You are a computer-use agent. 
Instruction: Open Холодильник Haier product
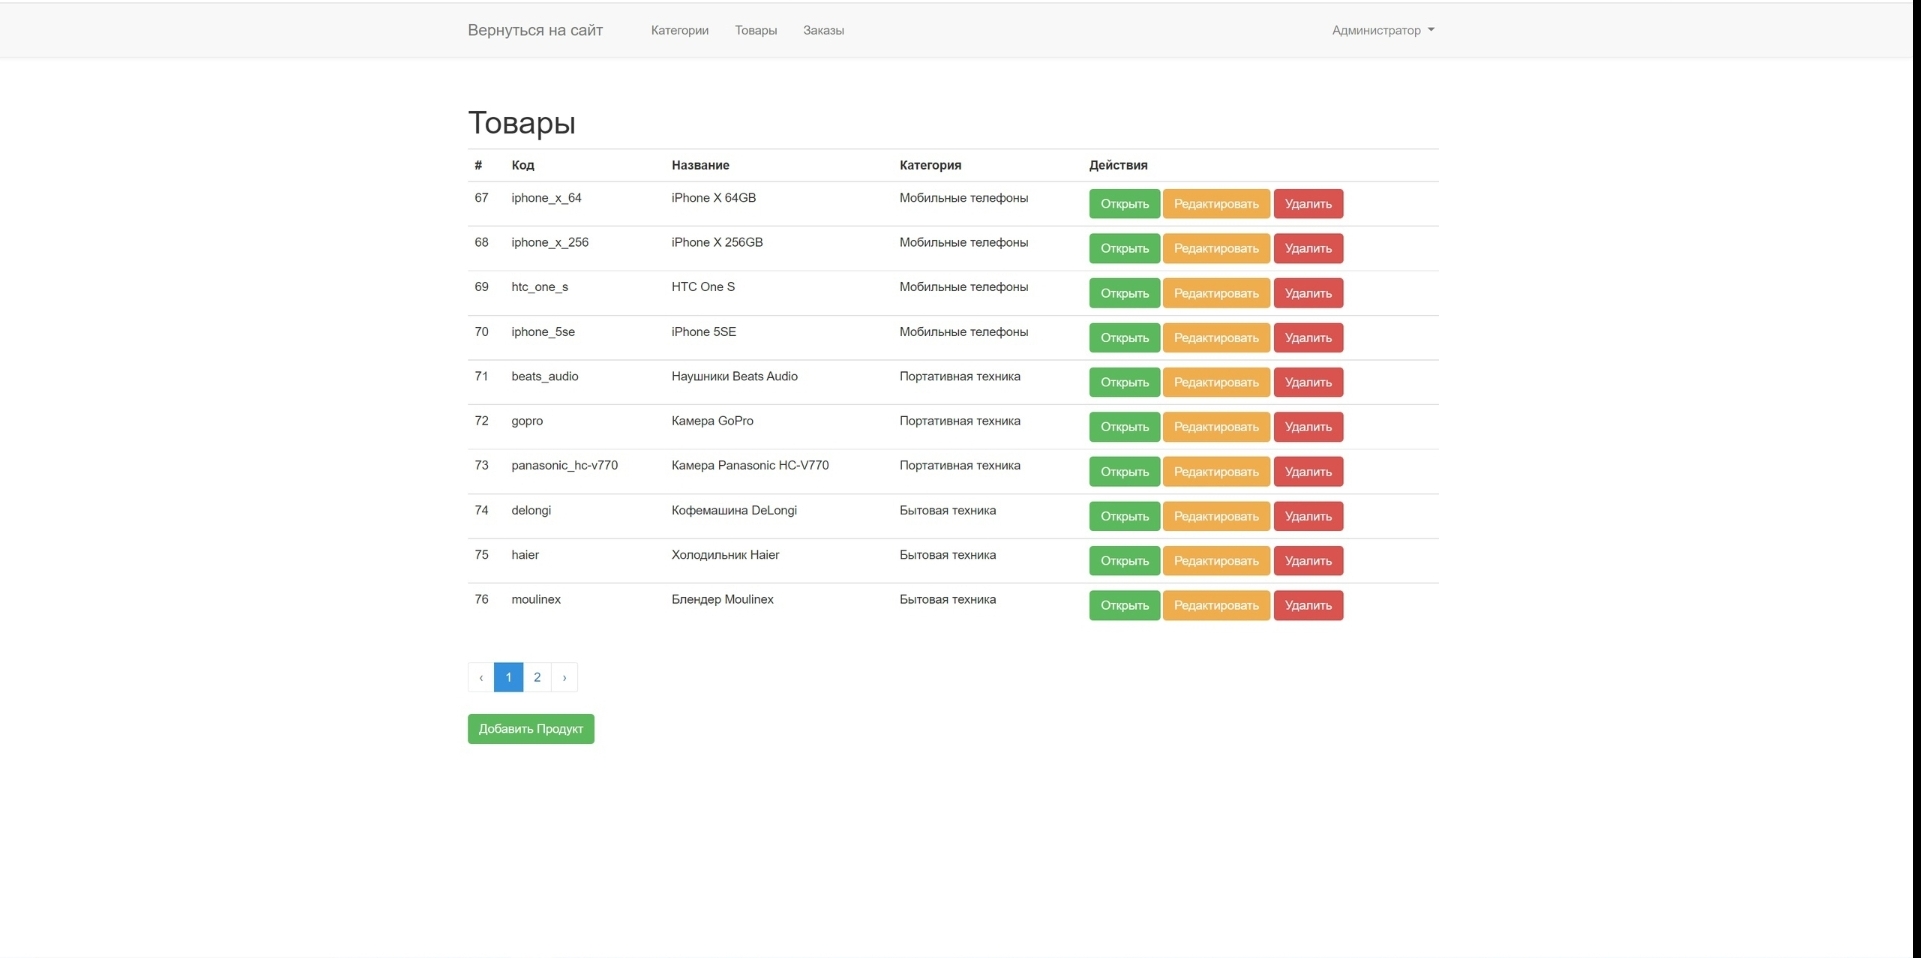pyautogui.click(x=1124, y=561)
